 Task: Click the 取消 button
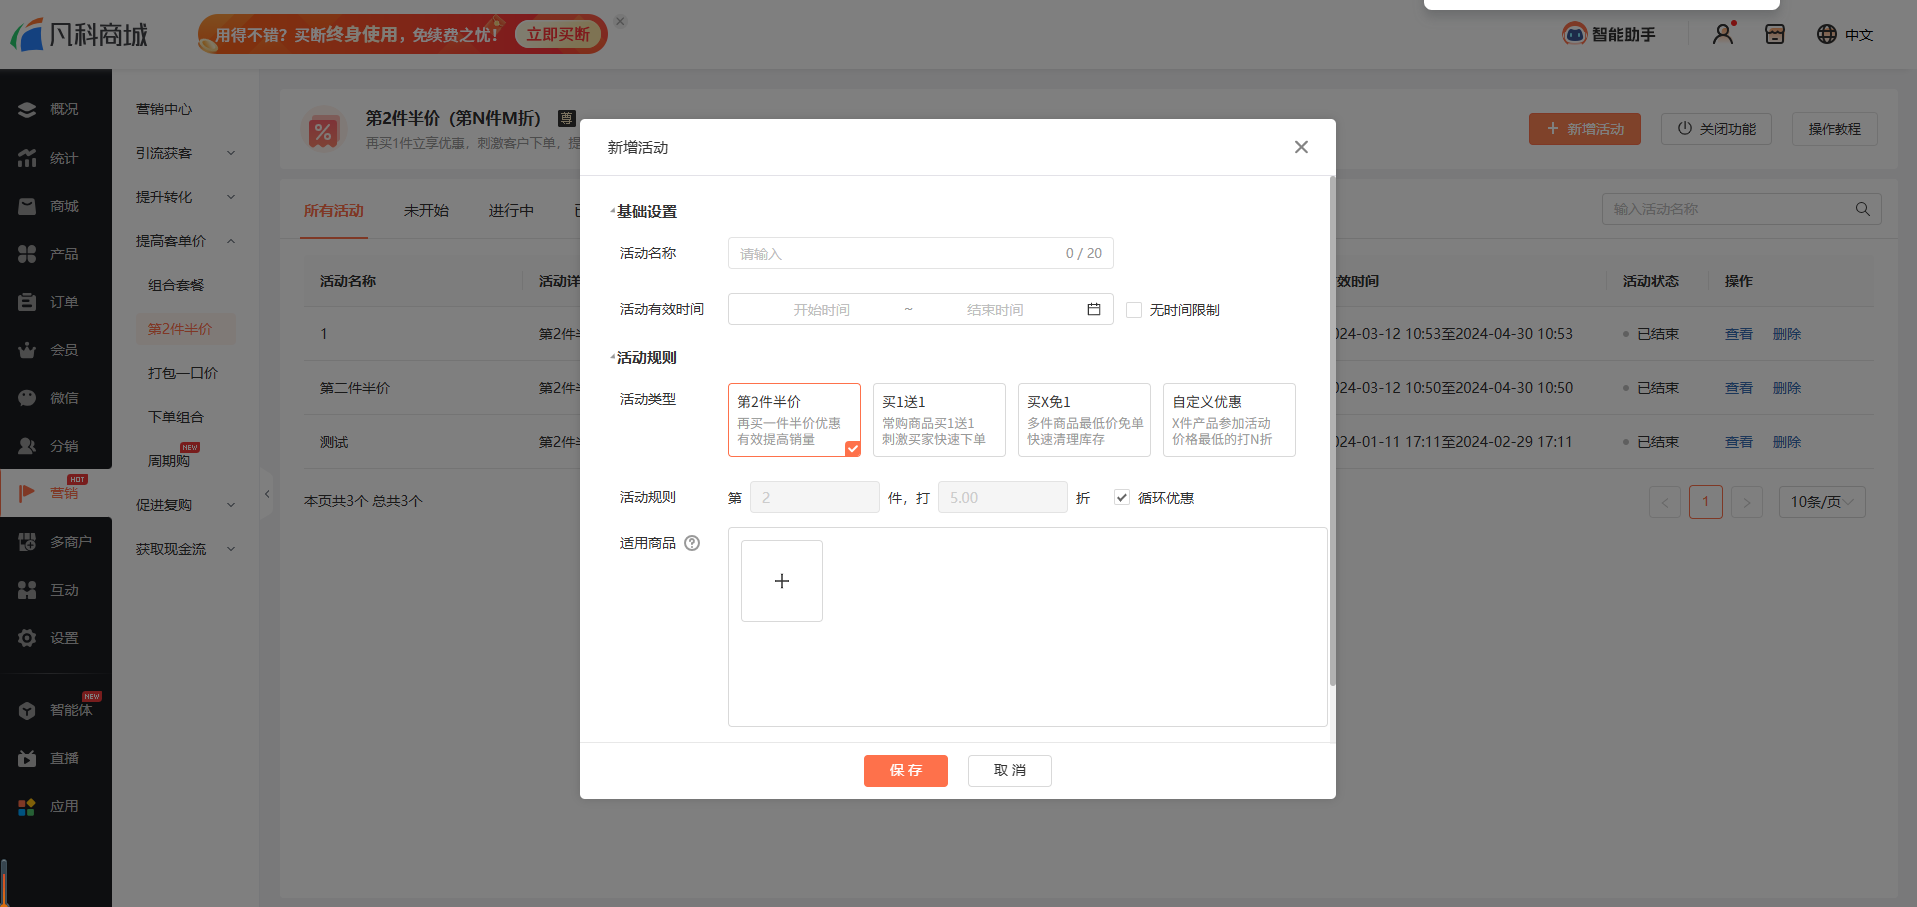[1009, 771]
